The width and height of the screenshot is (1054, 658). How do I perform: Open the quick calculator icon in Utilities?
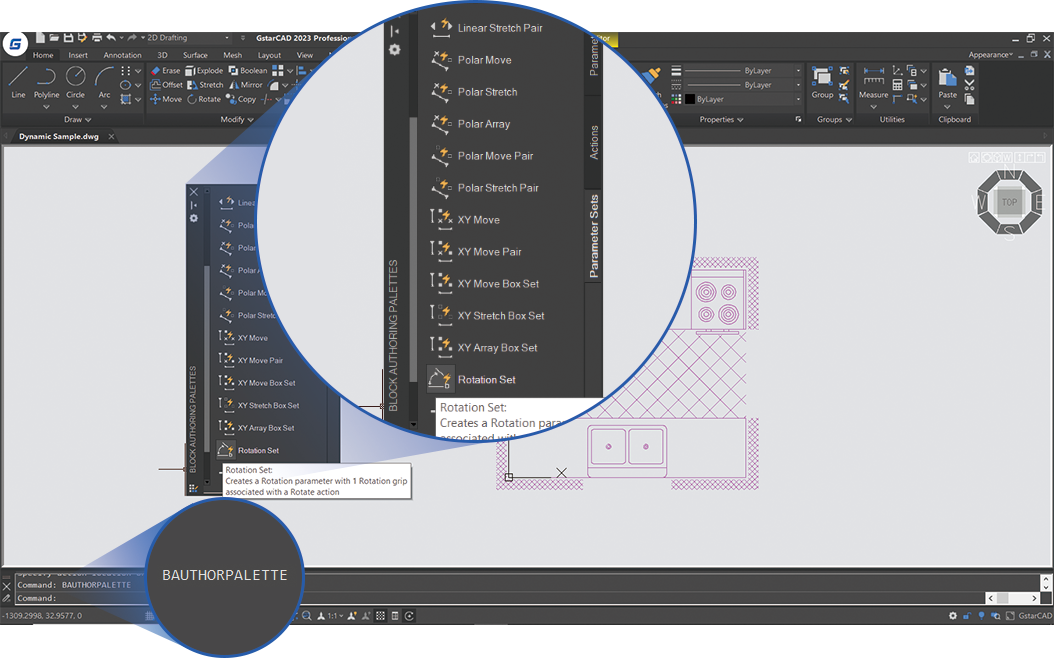[897, 85]
